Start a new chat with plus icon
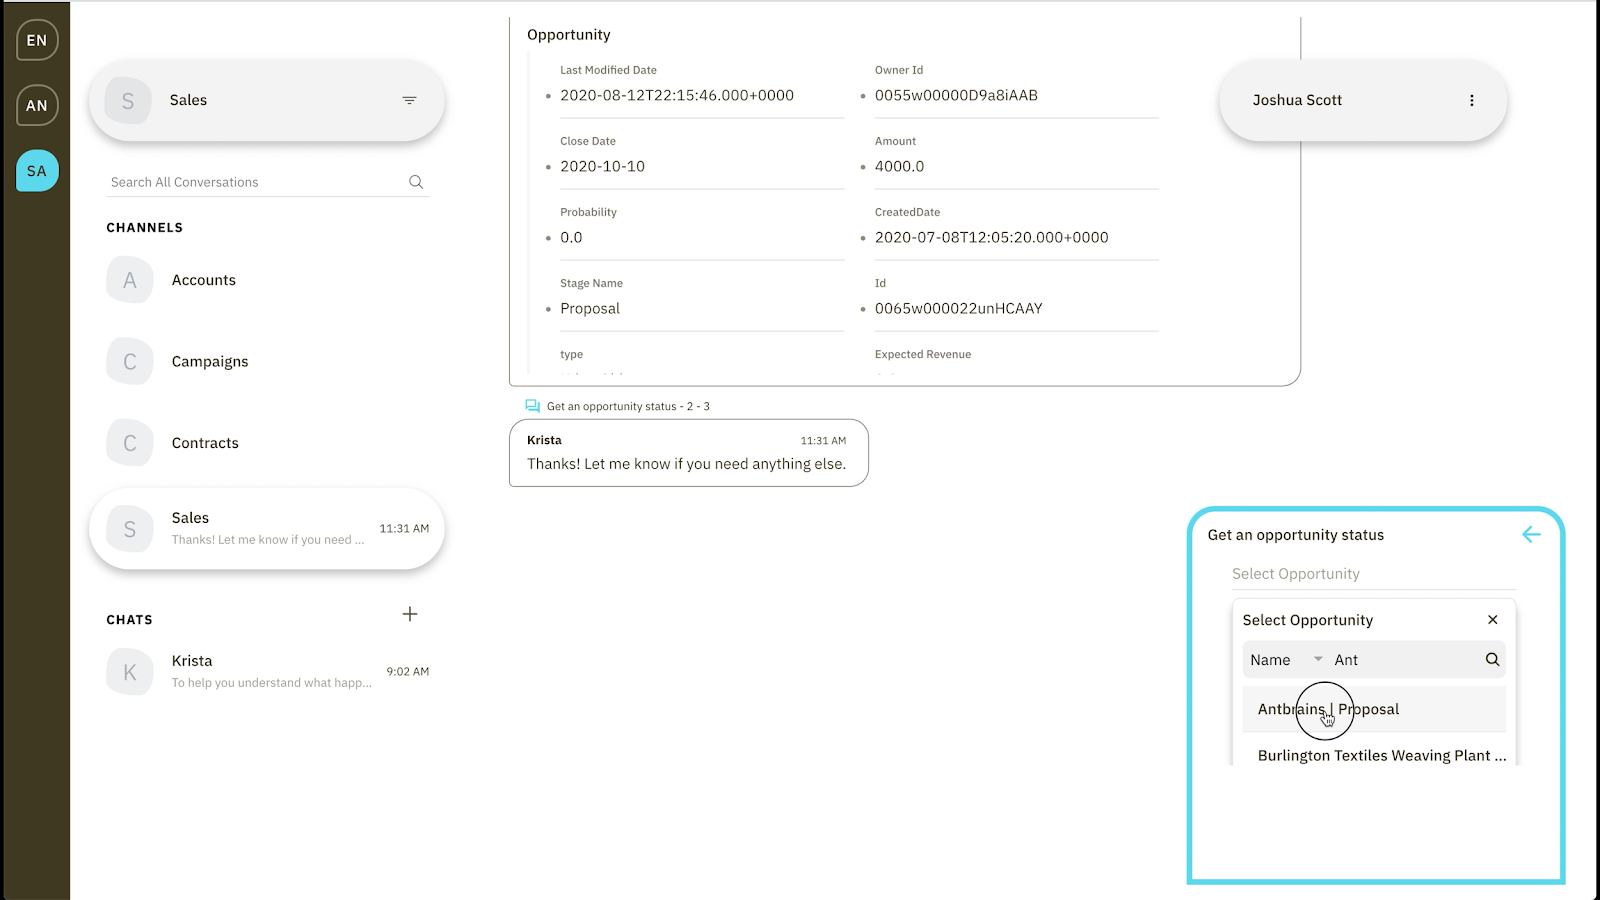Screen dimensions: 1600x900 tap(410, 614)
